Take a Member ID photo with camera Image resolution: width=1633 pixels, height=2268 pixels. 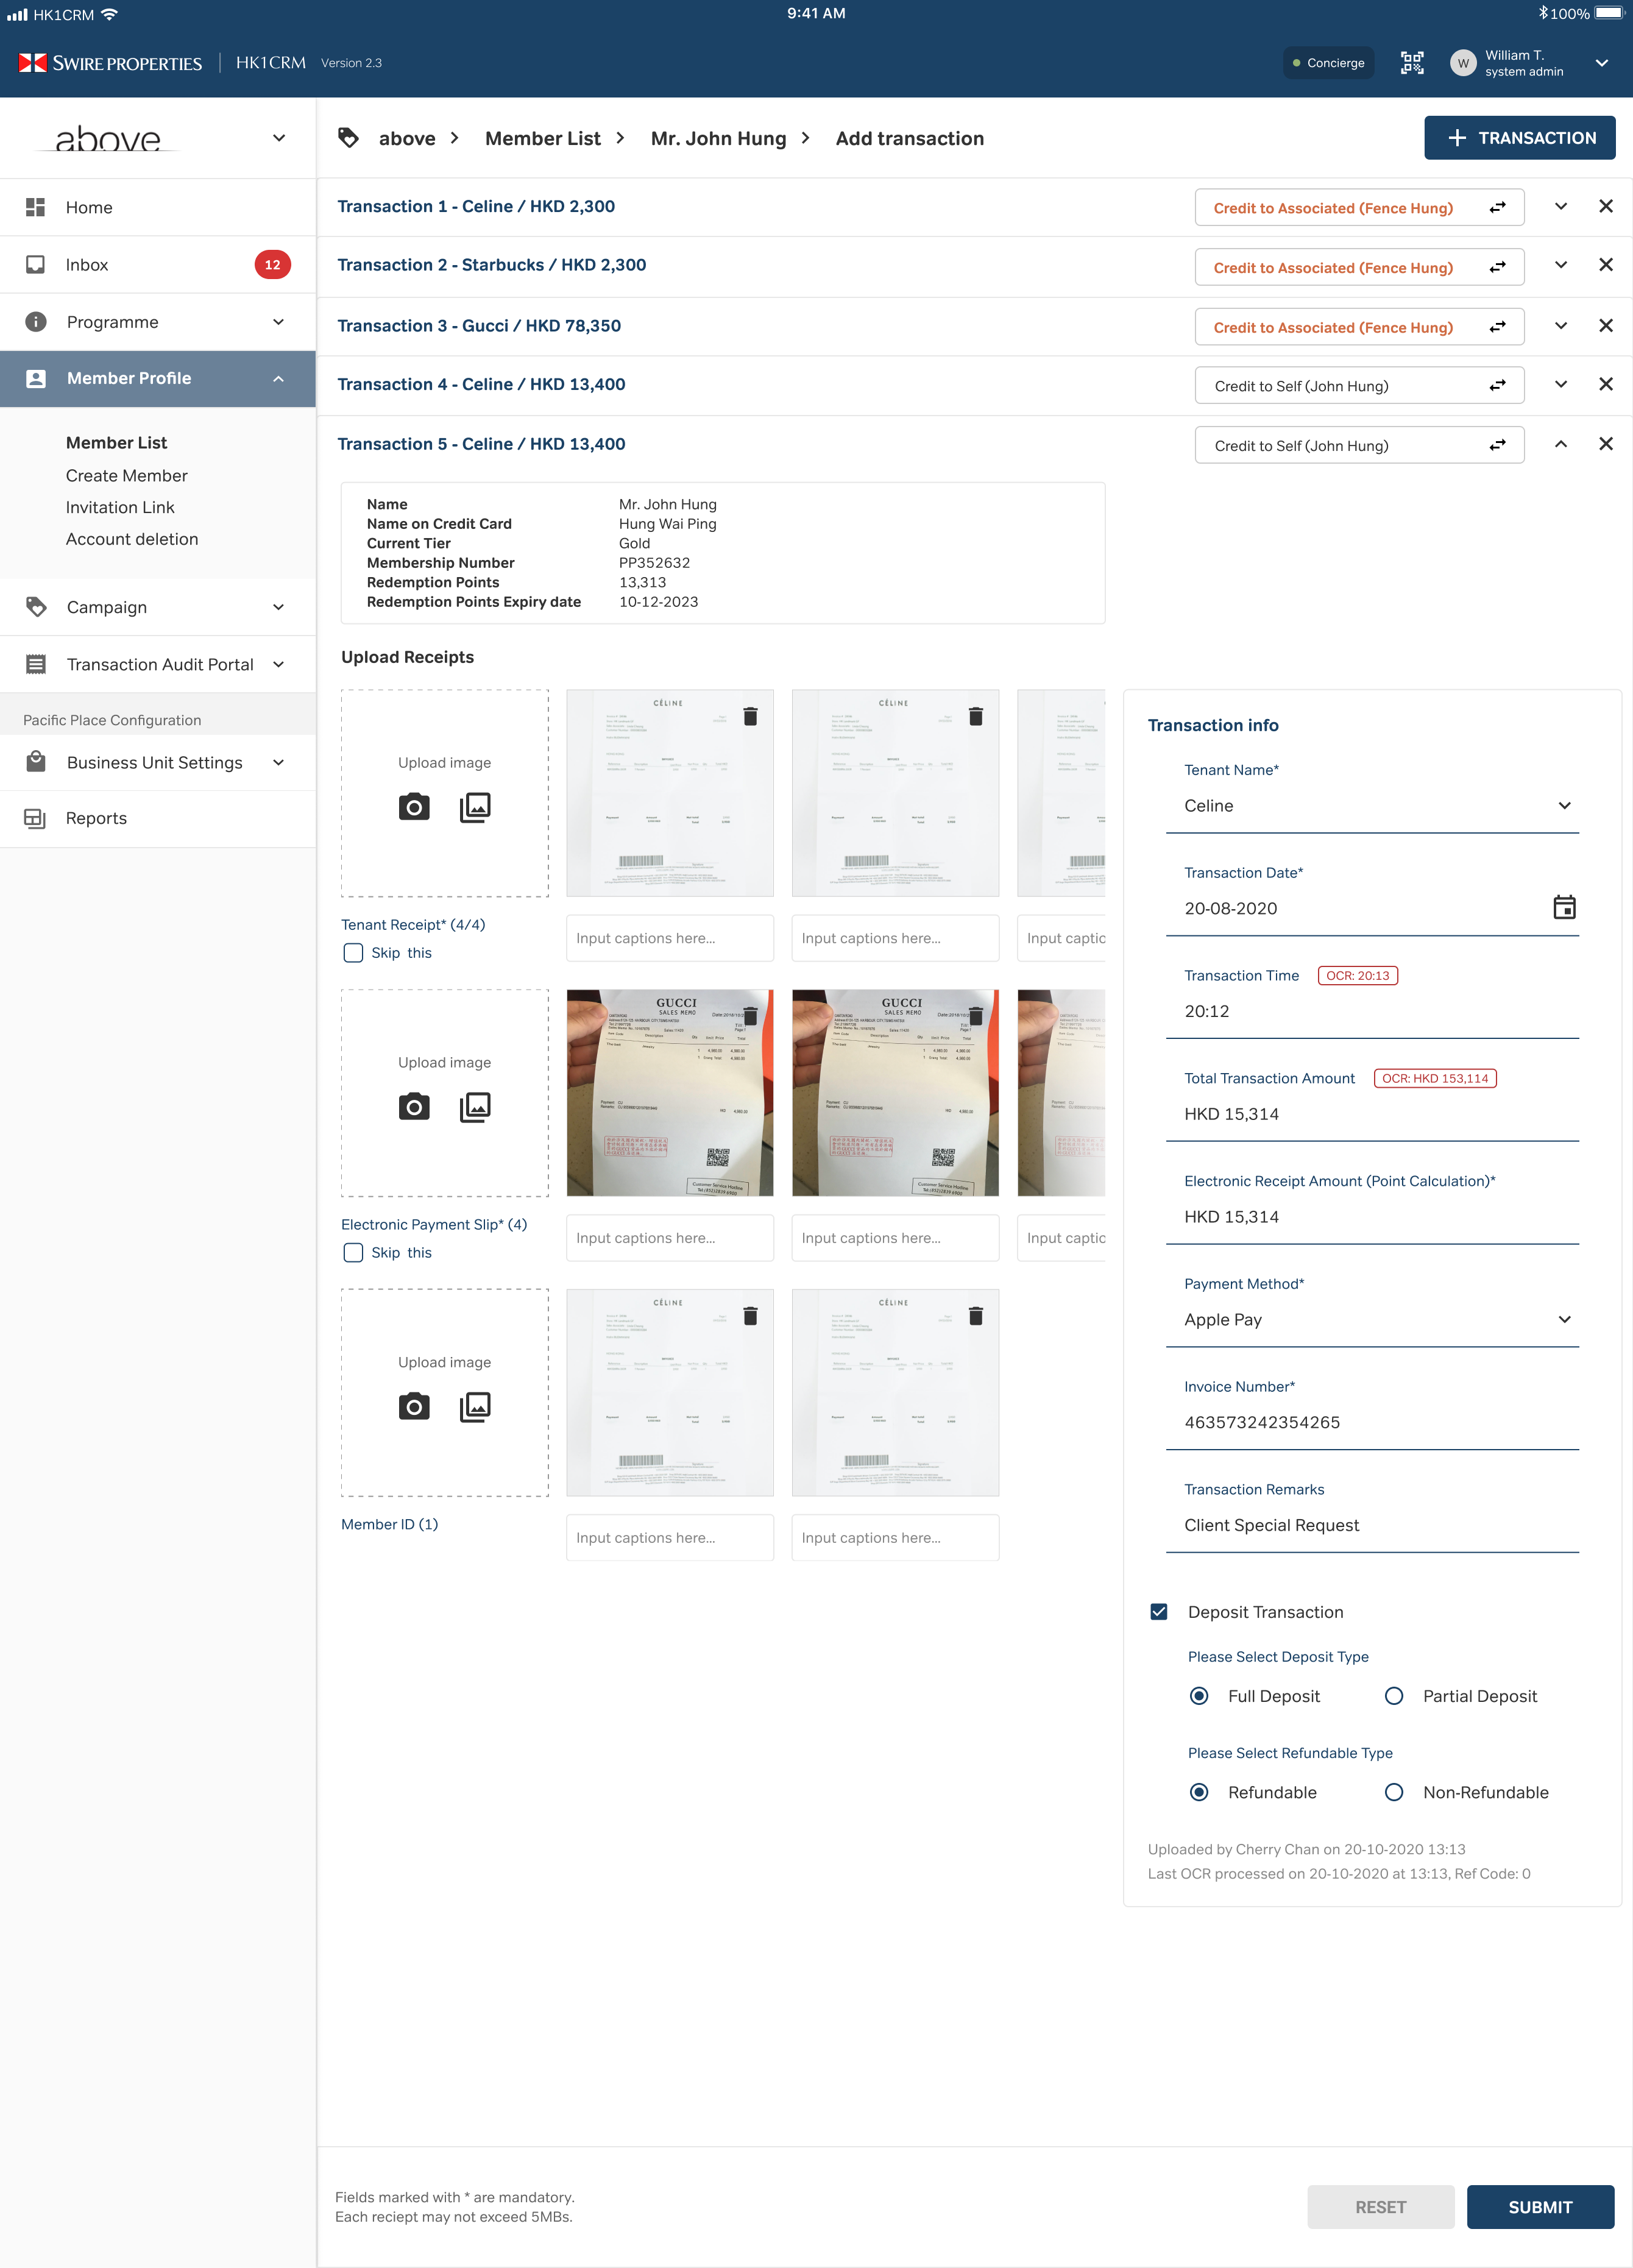(414, 1407)
